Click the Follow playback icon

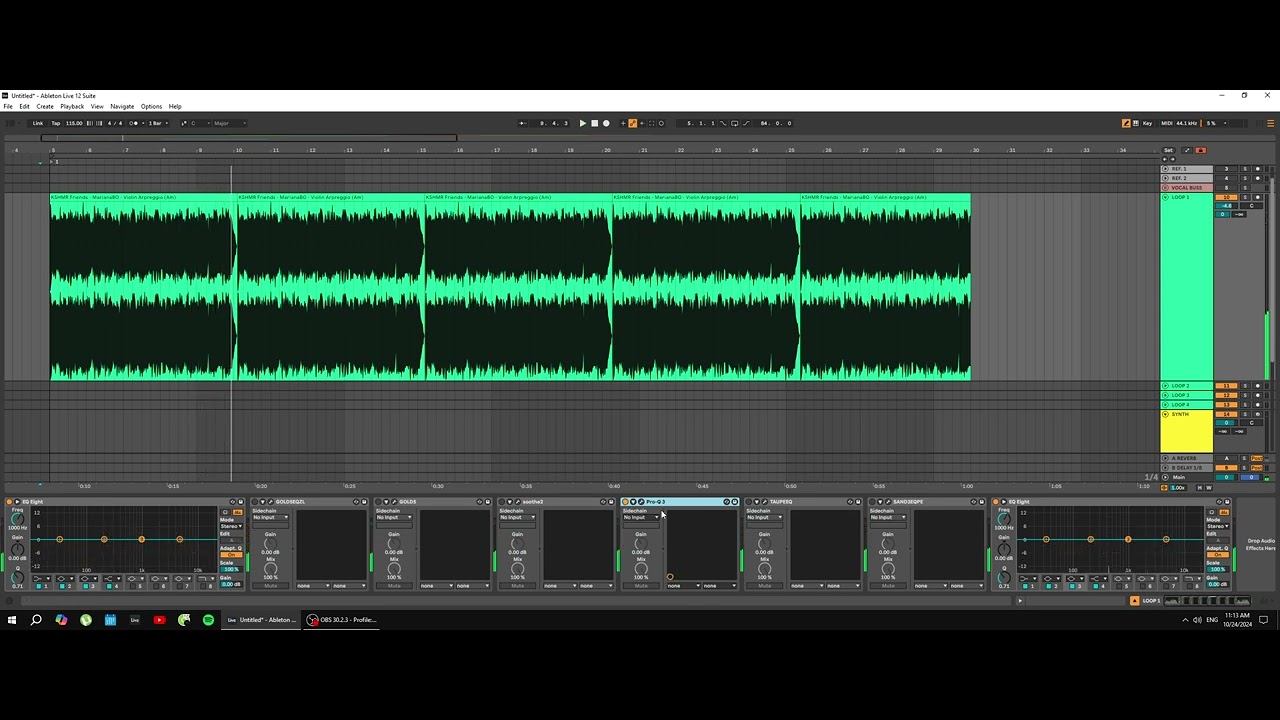coord(522,123)
